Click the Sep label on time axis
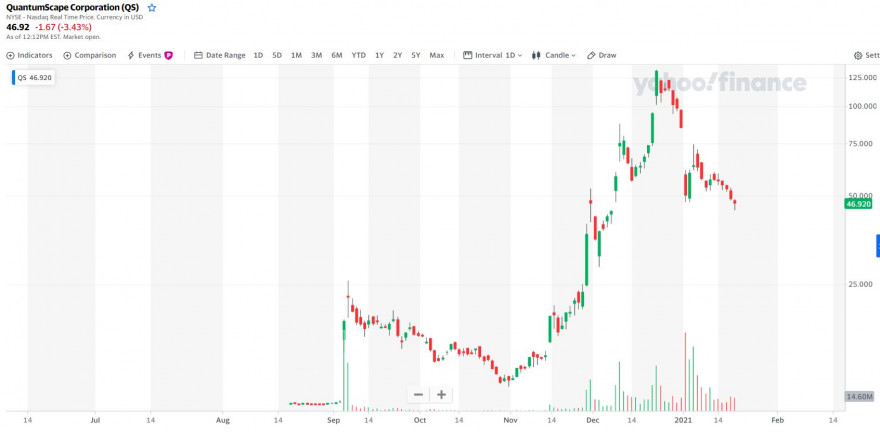Image resolution: width=880 pixels, height=432 pixels. tap(333, 419)
